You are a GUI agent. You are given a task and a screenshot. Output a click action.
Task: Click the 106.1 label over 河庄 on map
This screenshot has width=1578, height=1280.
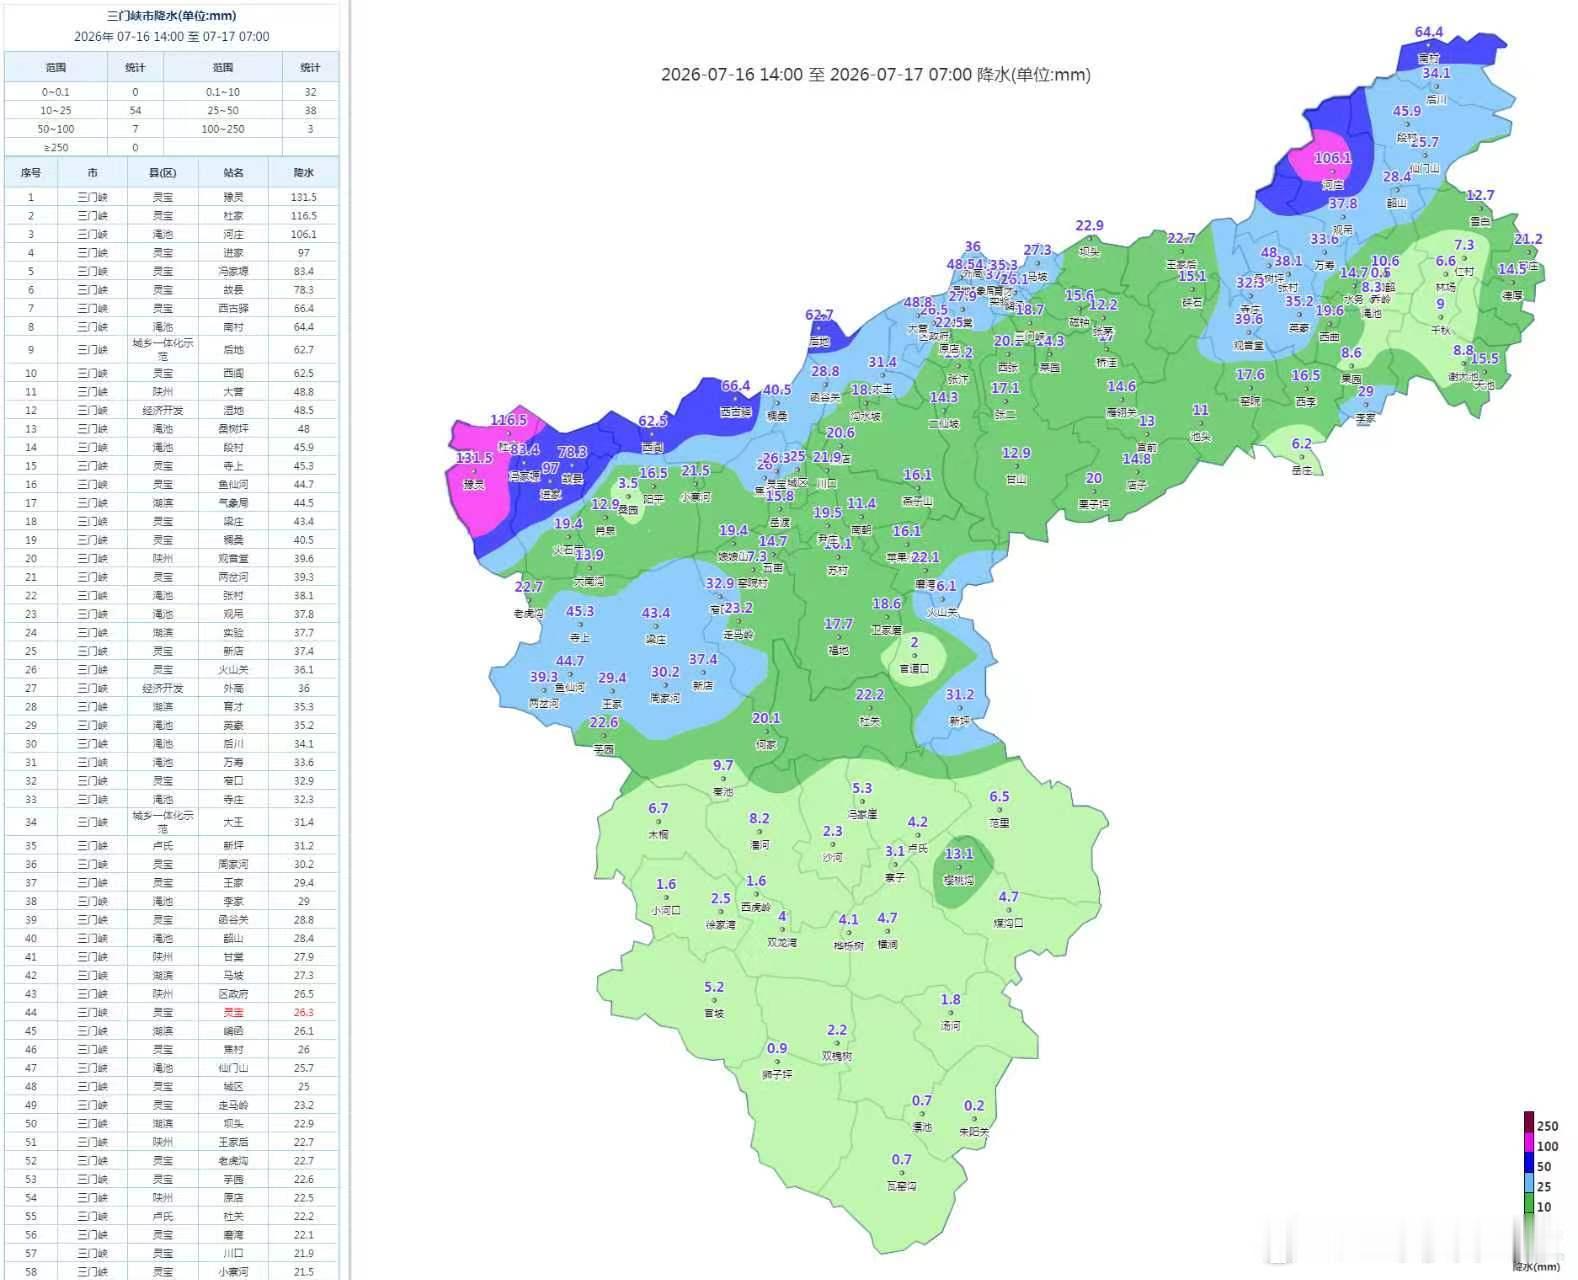point(1332,158)
